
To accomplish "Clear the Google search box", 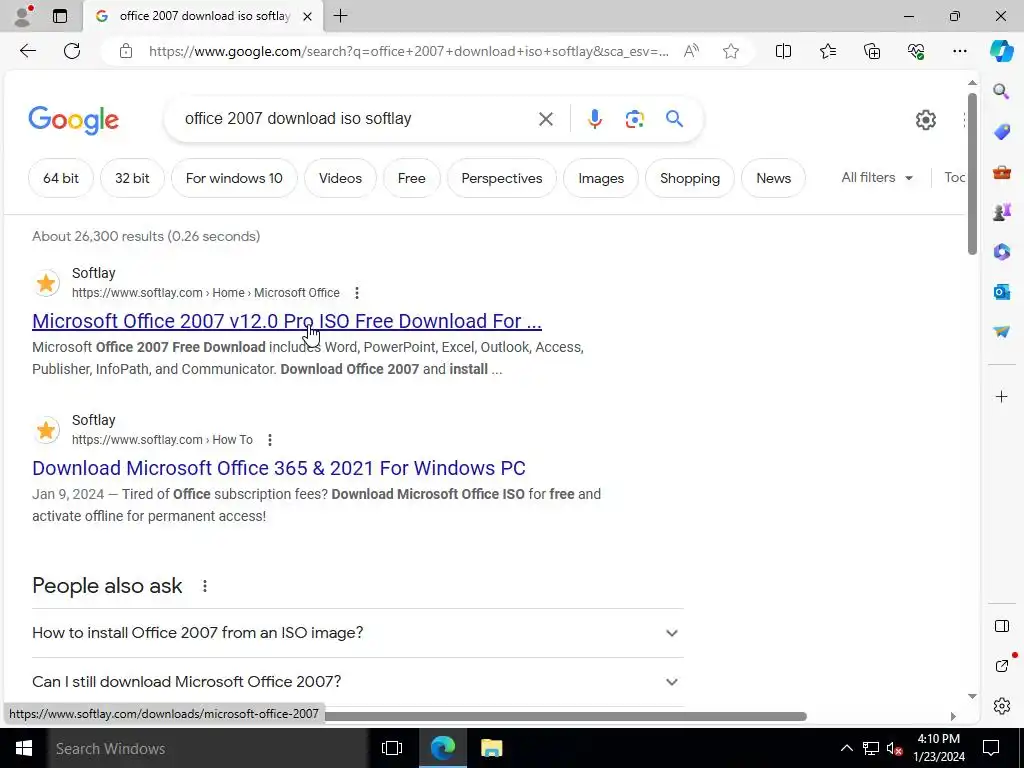I will pyautogui.click(x=545, y=119).
